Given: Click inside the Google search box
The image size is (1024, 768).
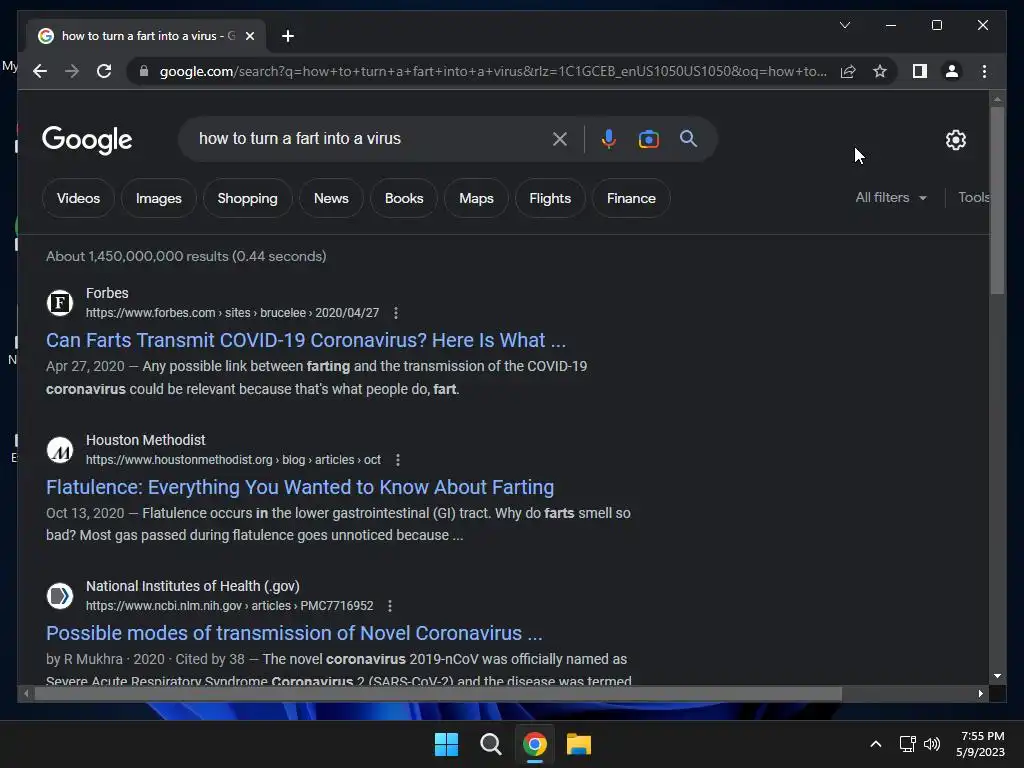Looking at the screenshot, I should [x=369, y=138].
